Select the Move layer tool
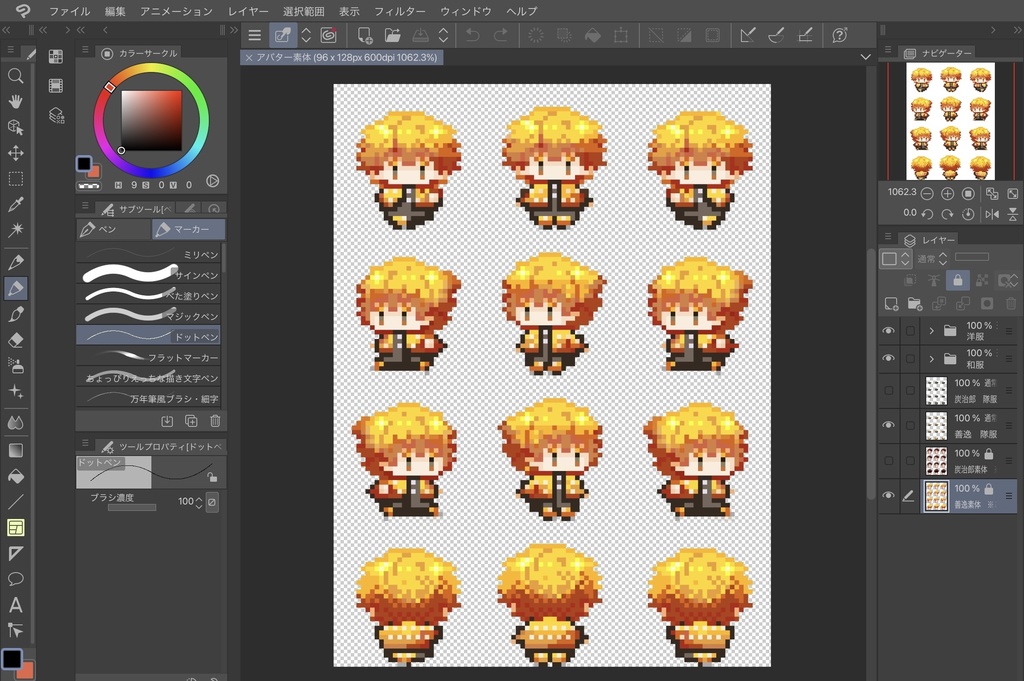Screen dimensions: 1024x681 click(x=15, y=153)
